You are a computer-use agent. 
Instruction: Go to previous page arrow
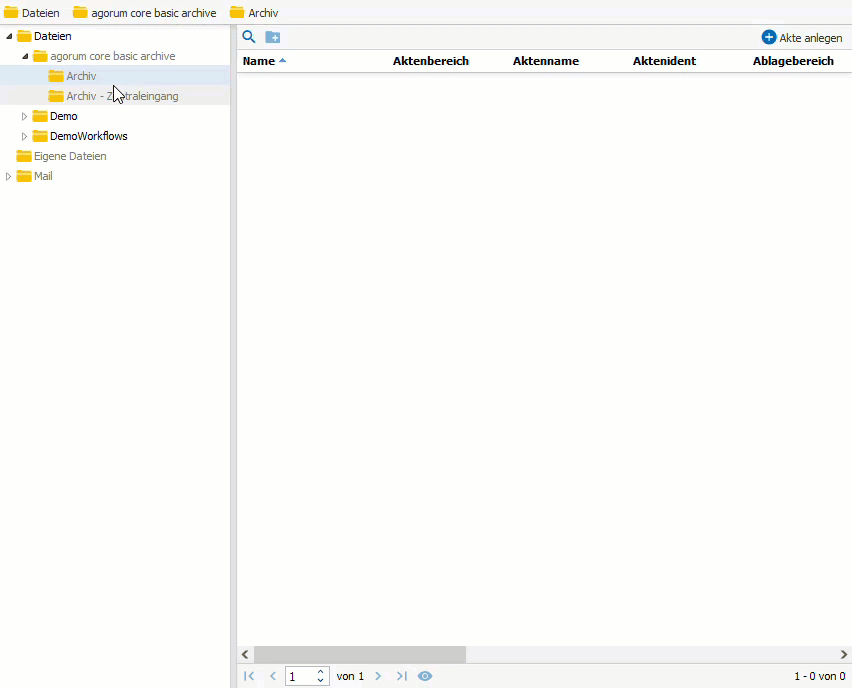[273, 676]
